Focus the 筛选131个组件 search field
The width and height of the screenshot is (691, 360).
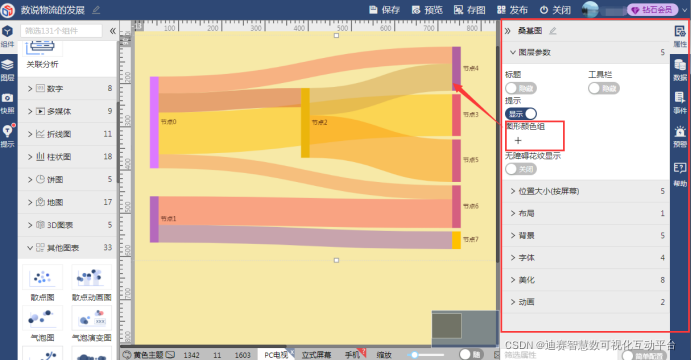(x=61, y=31)
